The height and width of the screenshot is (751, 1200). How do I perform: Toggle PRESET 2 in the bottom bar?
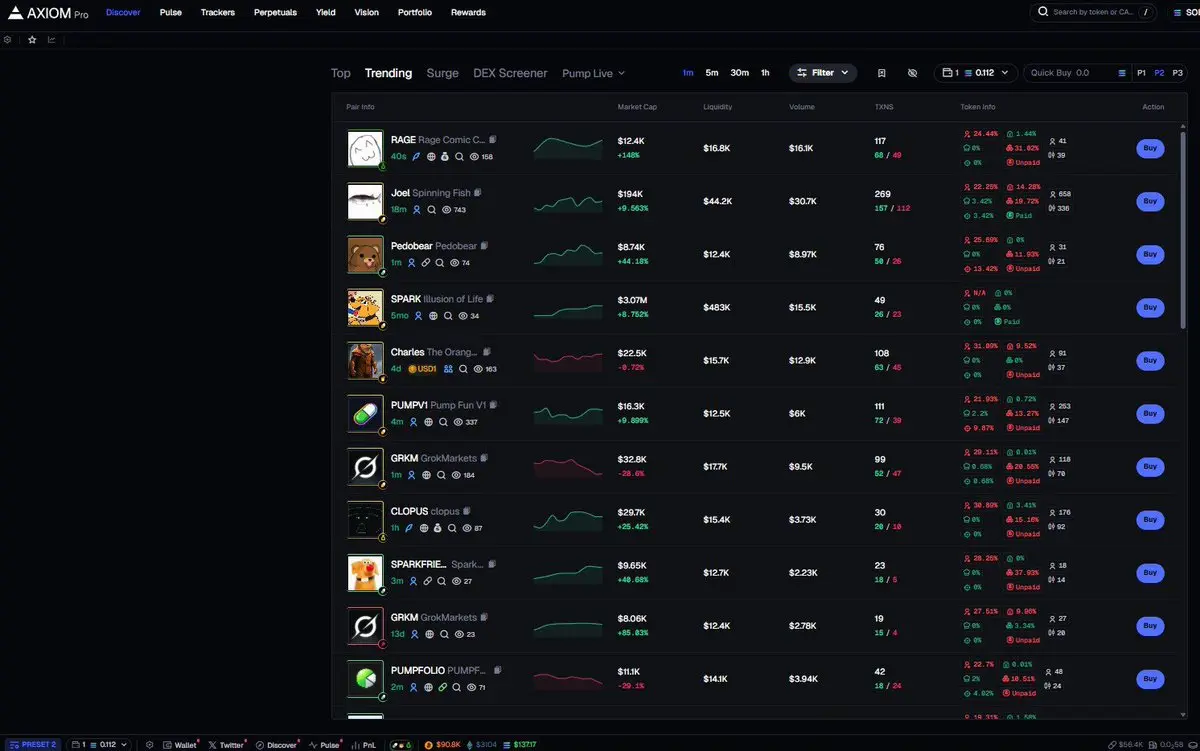point(32,745)
